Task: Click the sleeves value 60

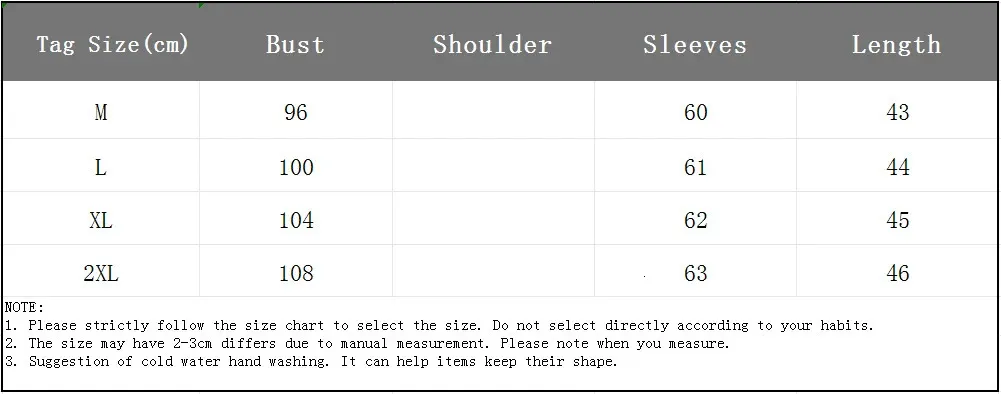Action: [695, 112]
